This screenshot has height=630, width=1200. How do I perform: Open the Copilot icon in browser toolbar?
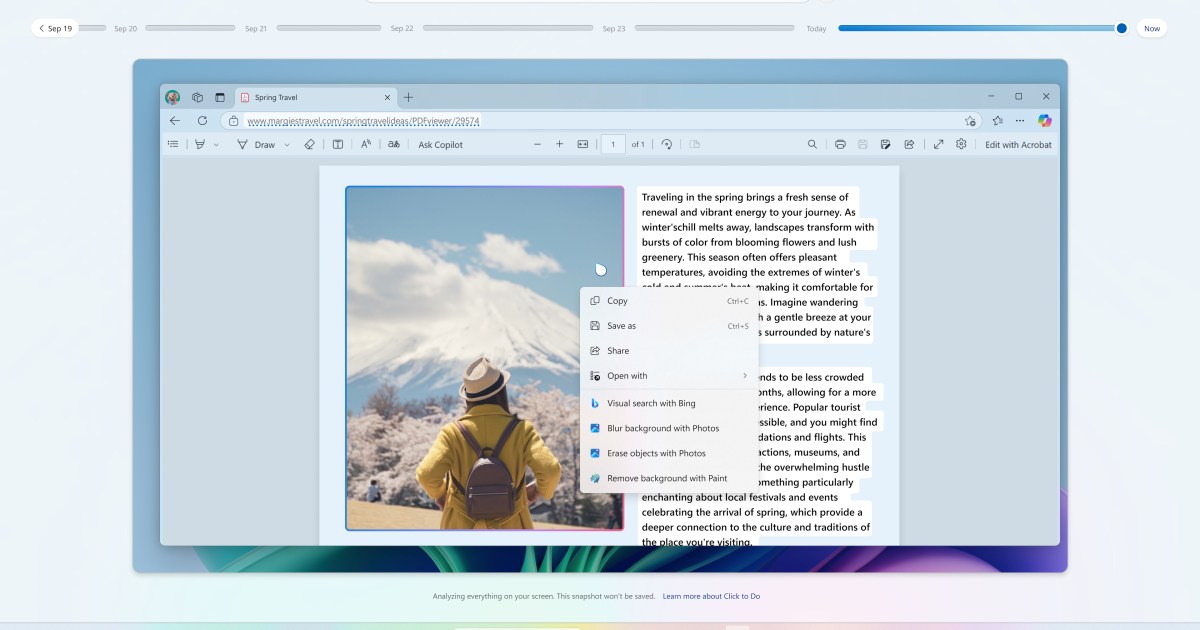[1044, 121]
